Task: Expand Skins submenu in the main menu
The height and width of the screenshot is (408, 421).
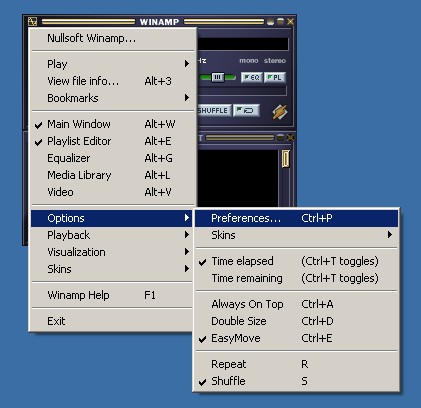Action: click(x=112, y=269)
